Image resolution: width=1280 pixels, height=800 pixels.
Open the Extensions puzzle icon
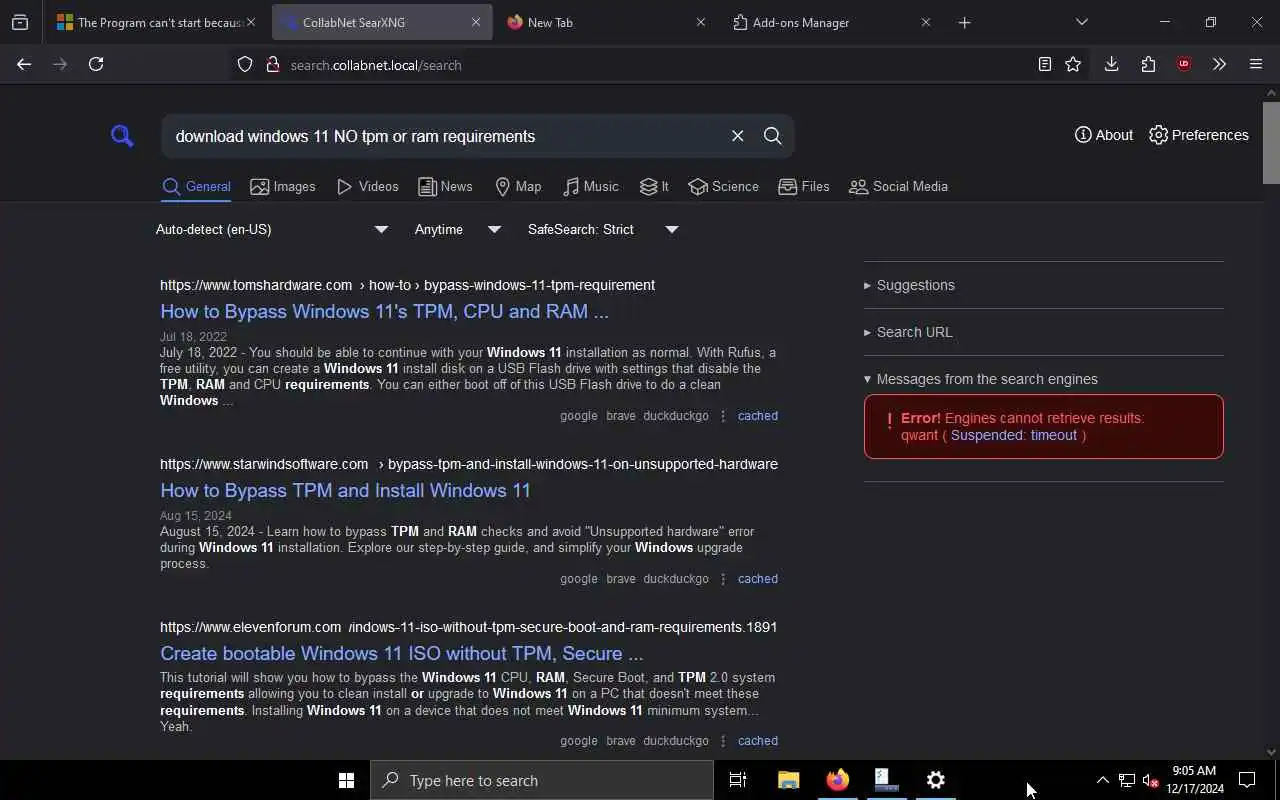1148,64
